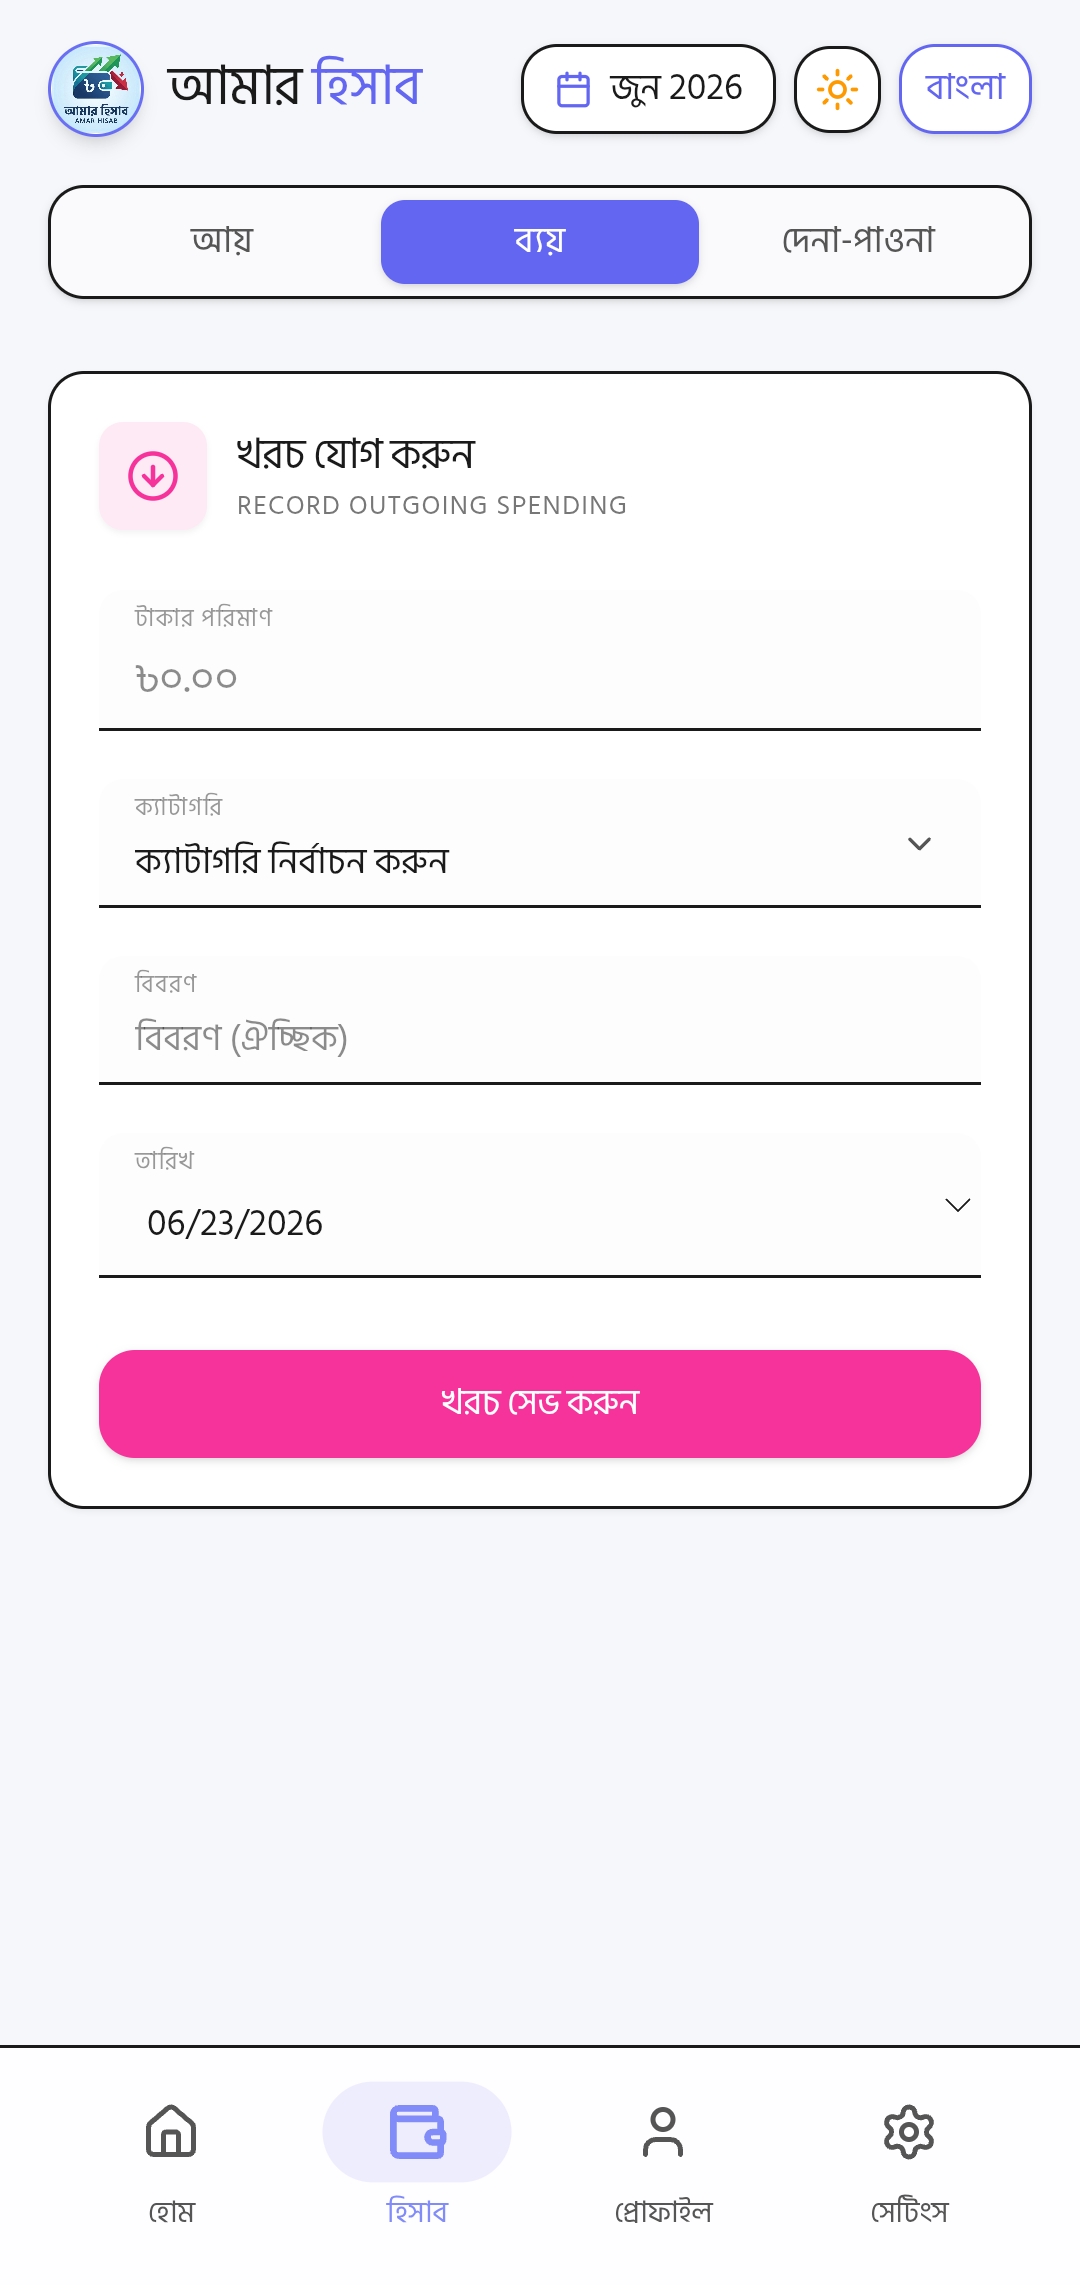Save expense with খরচ সেভ করুন
The image size is (1080, 2285).
click(540, 1404)
